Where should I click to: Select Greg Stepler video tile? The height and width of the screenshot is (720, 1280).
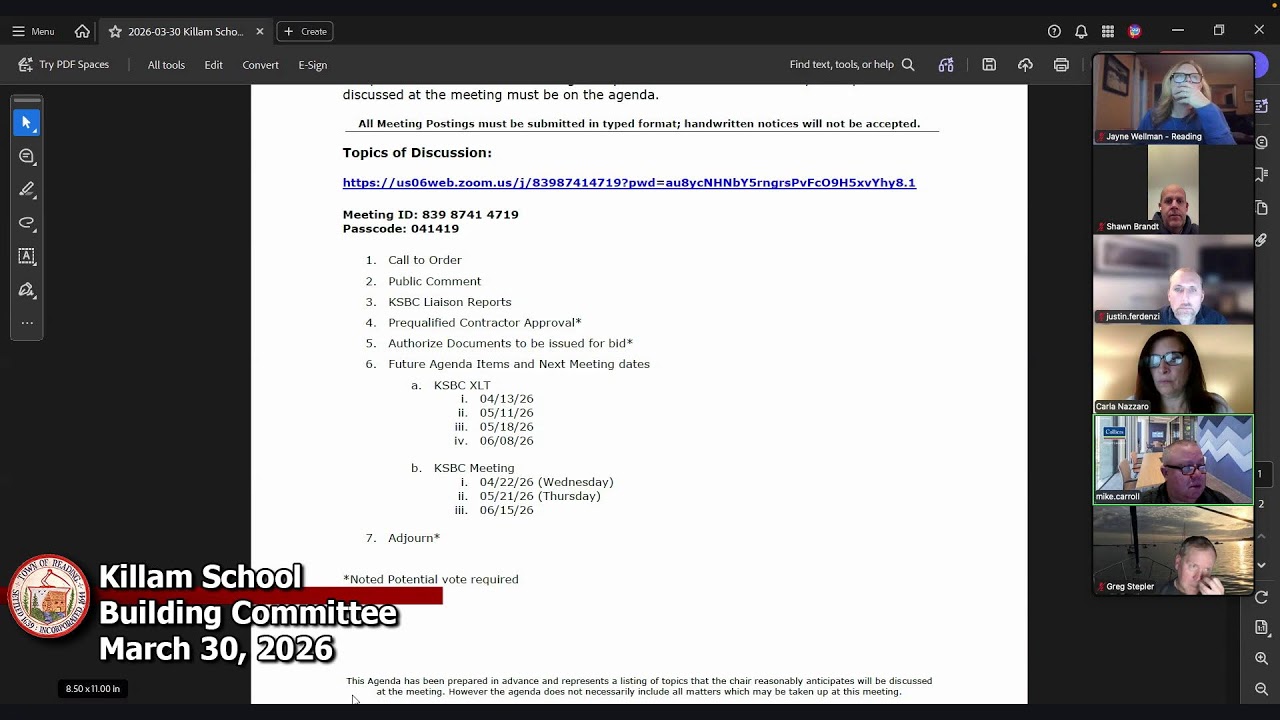(x=1173, y=550)
